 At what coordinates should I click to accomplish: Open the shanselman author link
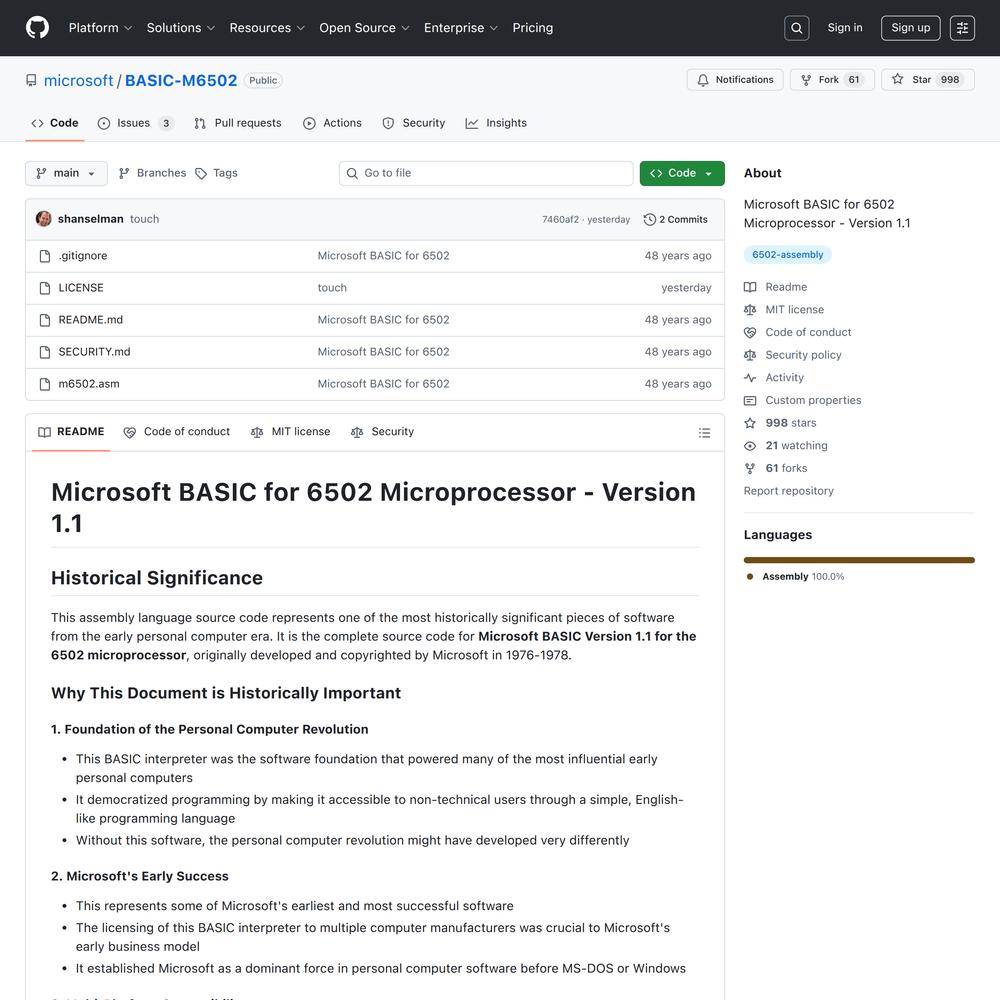(x=91, y=219)
